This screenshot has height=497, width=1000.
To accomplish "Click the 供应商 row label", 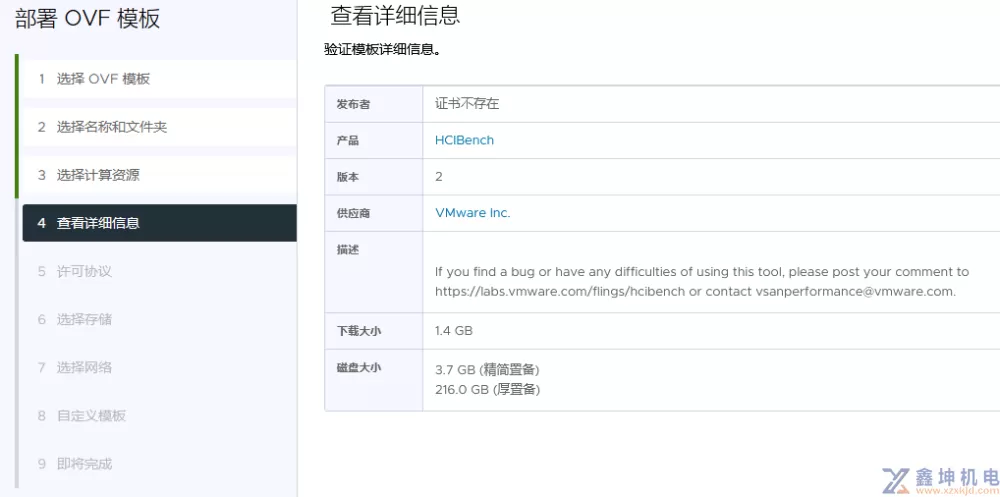I will tap(353, 213).
